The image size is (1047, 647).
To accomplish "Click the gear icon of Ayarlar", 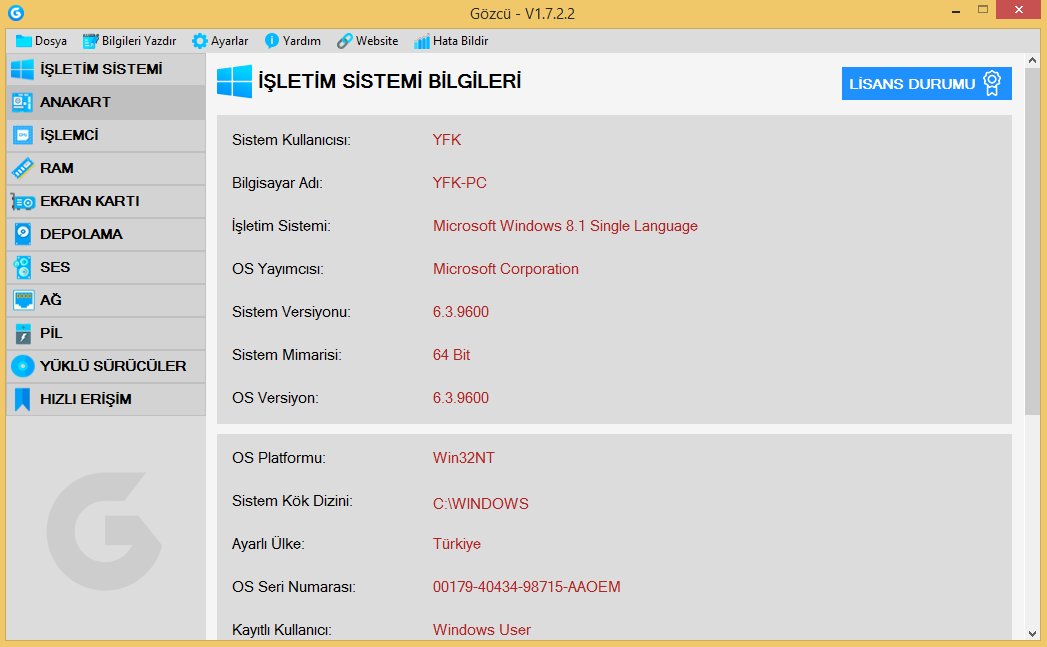I will click(199, 41).
